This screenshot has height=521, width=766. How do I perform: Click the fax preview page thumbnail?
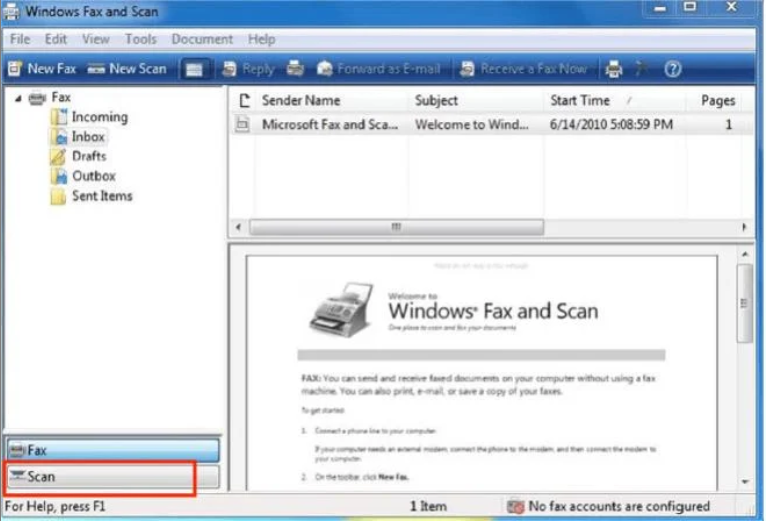point(482,372)
